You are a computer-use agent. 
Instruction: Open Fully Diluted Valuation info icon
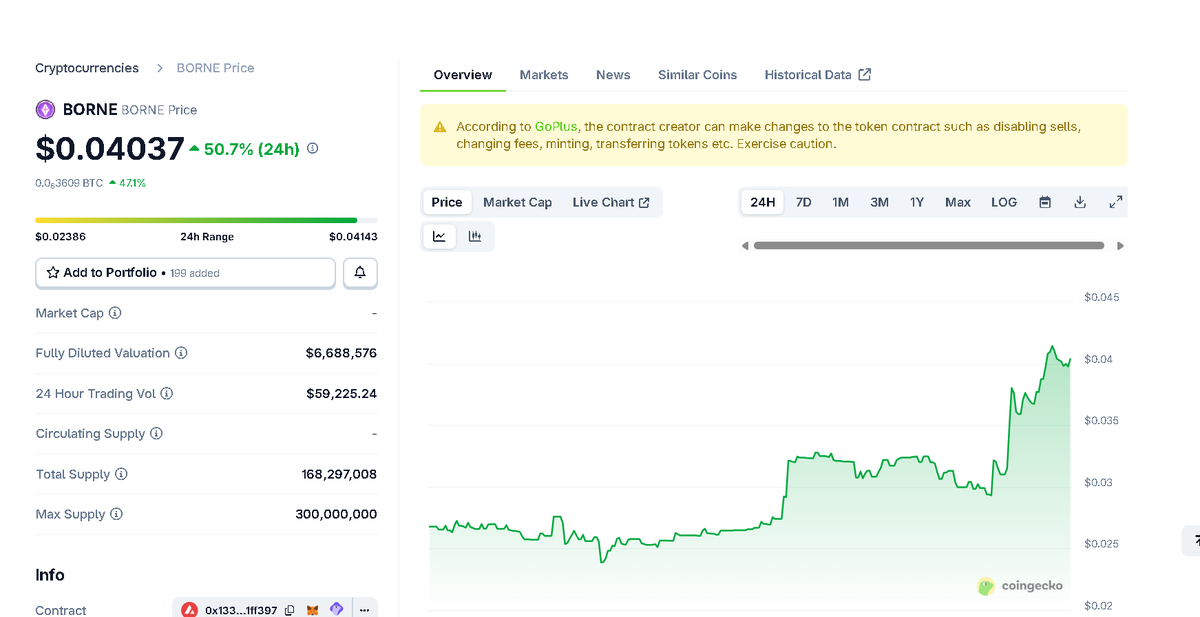(x=181, y=353)
